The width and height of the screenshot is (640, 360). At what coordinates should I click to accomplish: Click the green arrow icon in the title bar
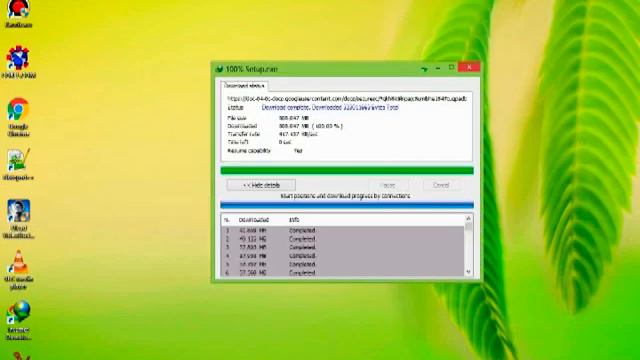[424, 69]
